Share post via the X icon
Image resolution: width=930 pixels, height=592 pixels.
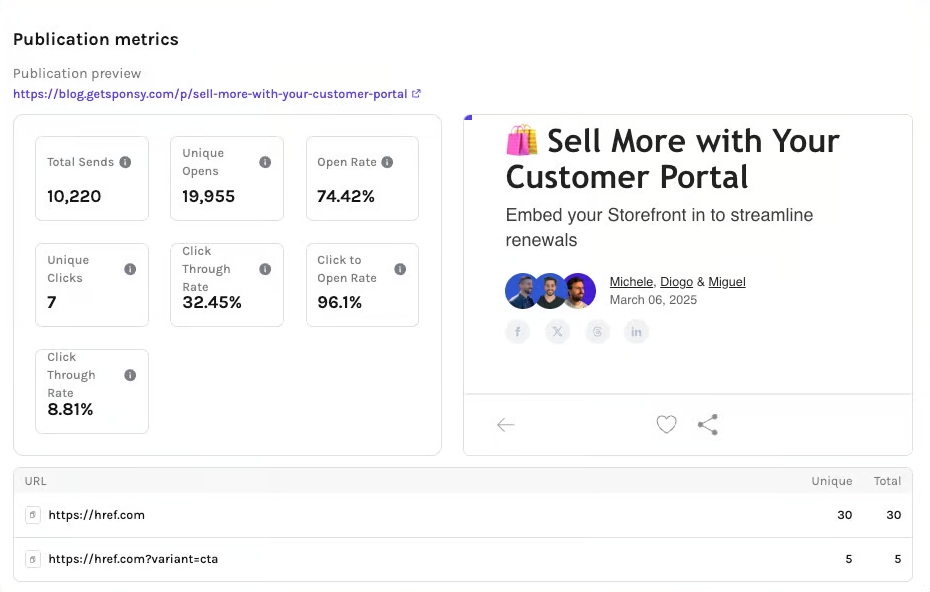pyautogui.click(x=558, y=332)
